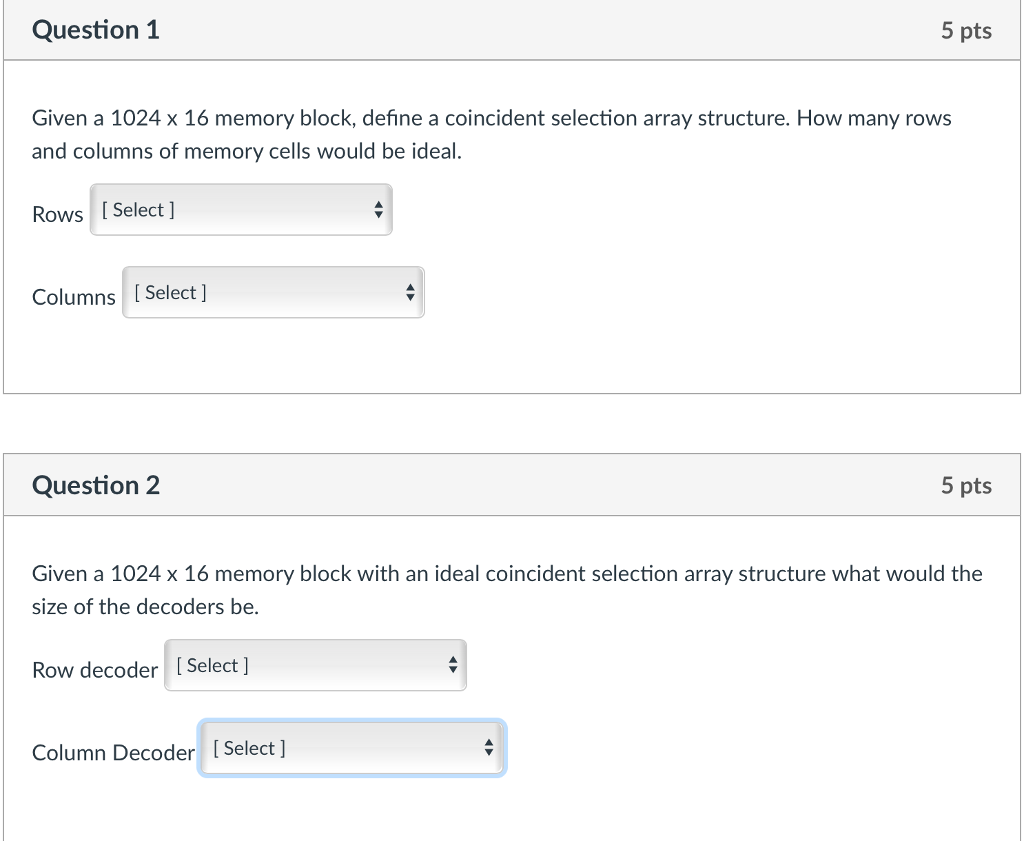Image resolution: width=1024 pixels, height=841 pixels.
Task: Open the highlighted Column Decoder dropdown
Action: (352, 747)
